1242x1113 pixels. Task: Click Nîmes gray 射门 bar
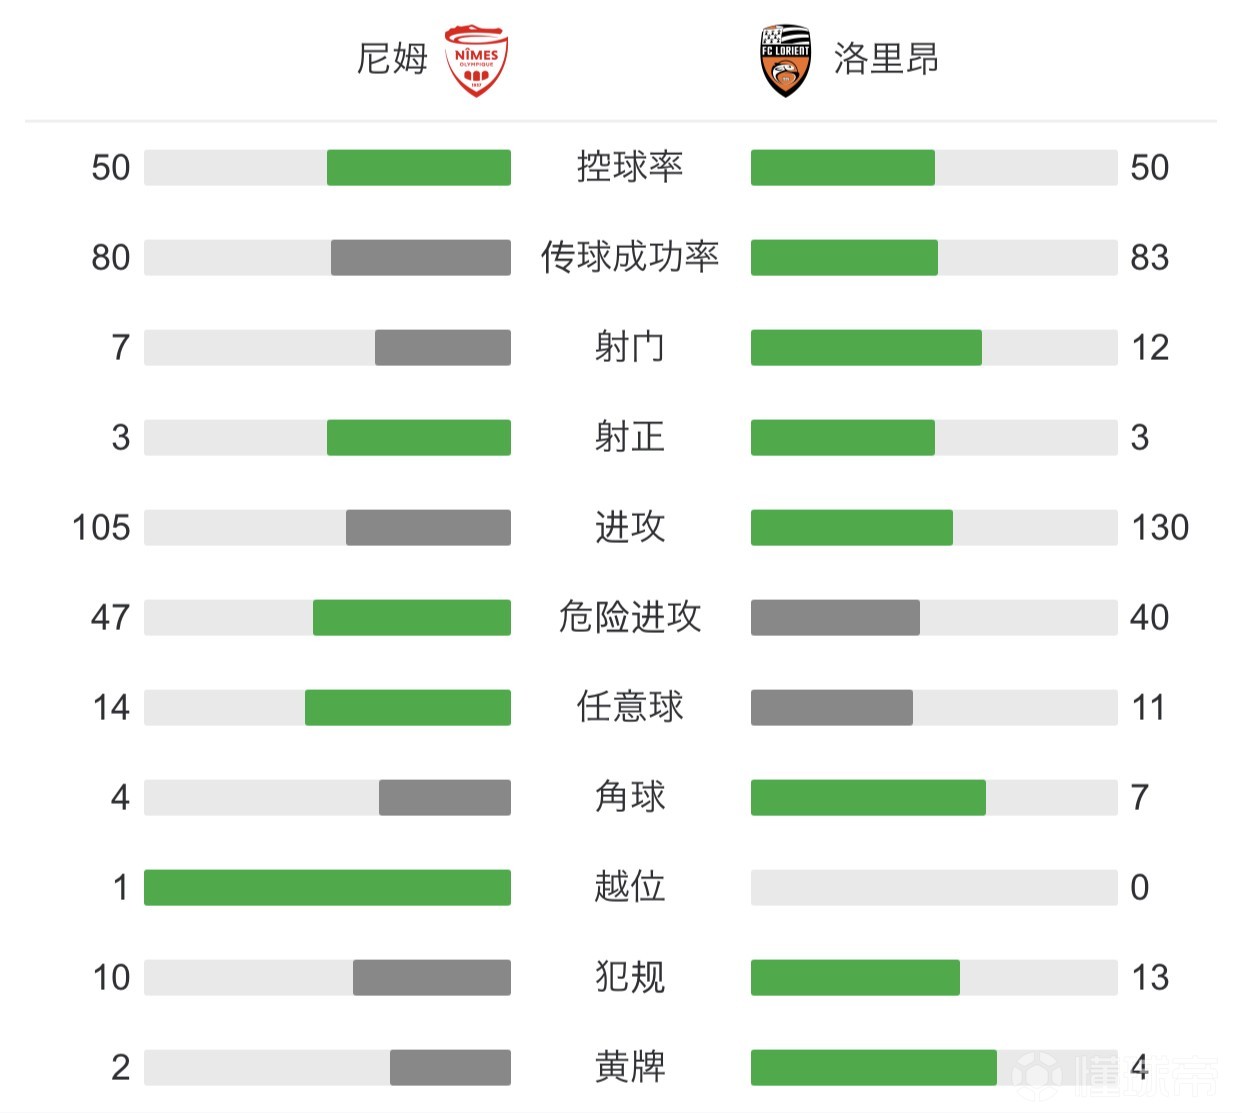click(443, 347)
